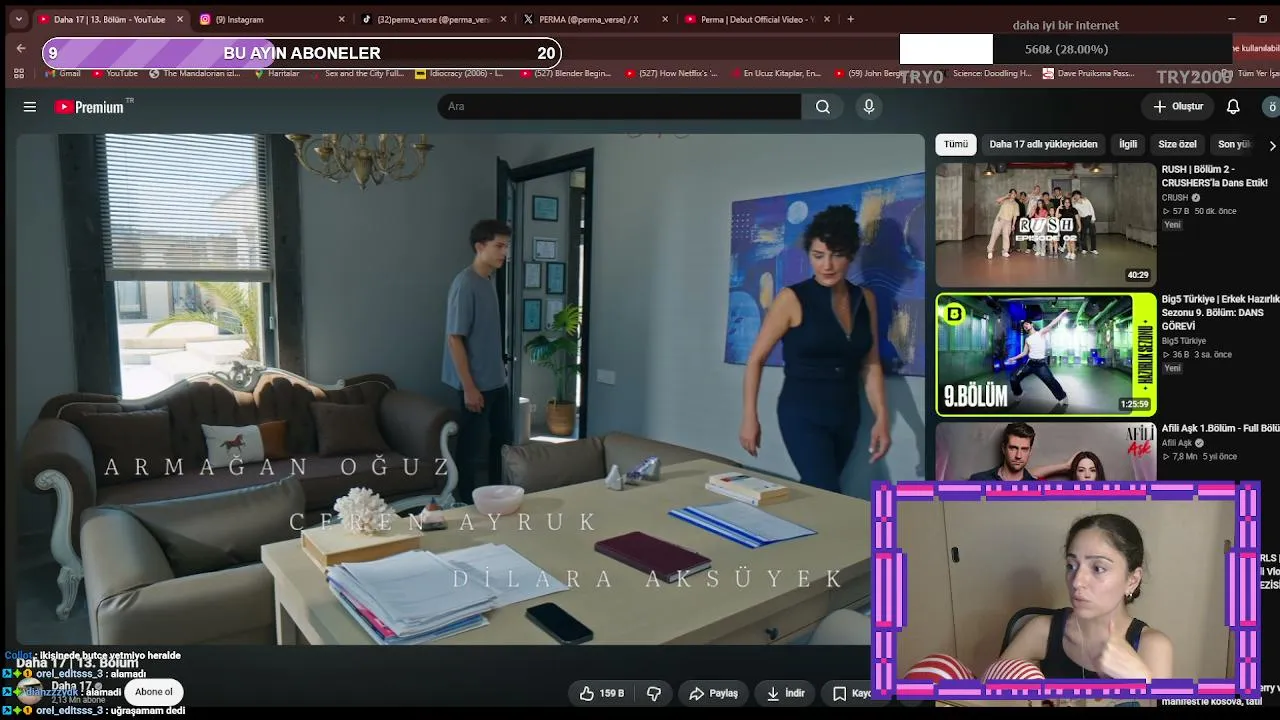Image resolution: width=1280 pixels, height=720 pixels.
Task: Visit the Afili Aşk channel name
Action: click(x=1177, y=443)
